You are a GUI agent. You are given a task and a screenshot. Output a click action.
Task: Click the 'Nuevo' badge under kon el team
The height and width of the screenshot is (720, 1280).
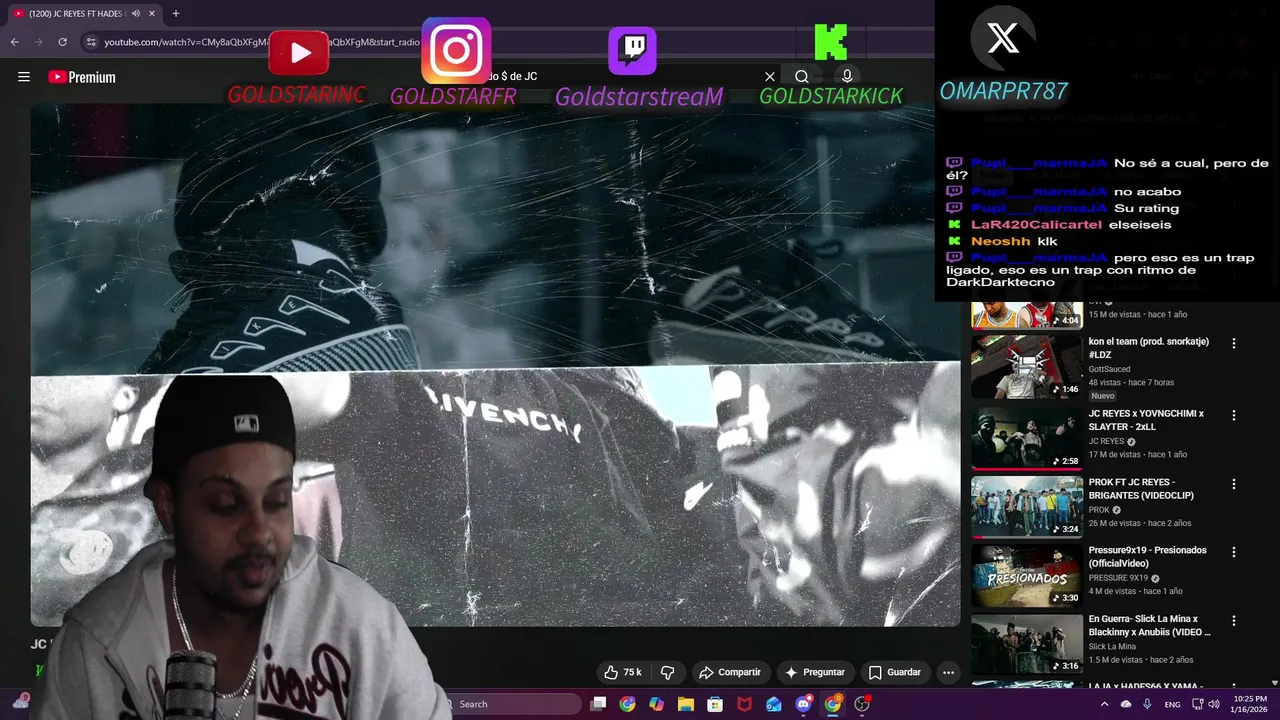tap(1102, 396)
